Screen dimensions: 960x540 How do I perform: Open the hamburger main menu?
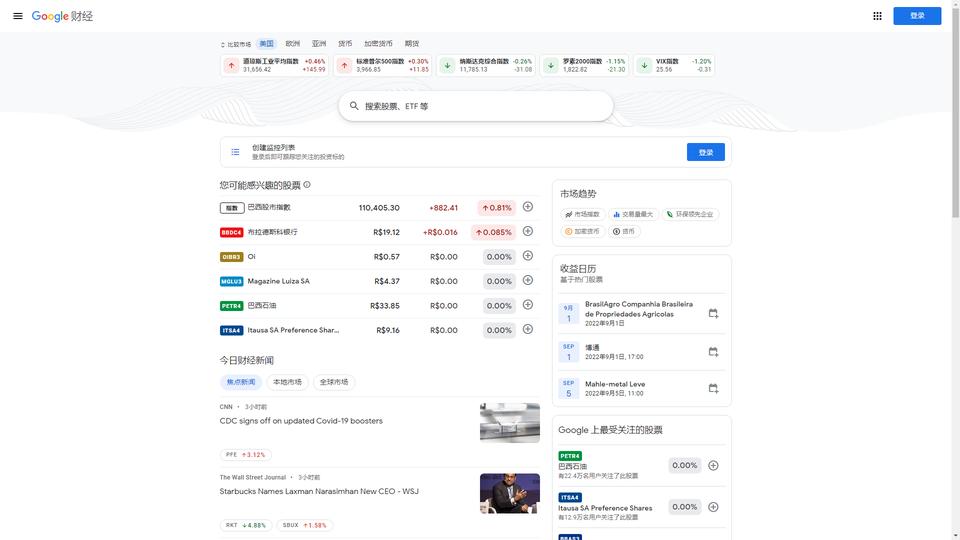point(18,16)
